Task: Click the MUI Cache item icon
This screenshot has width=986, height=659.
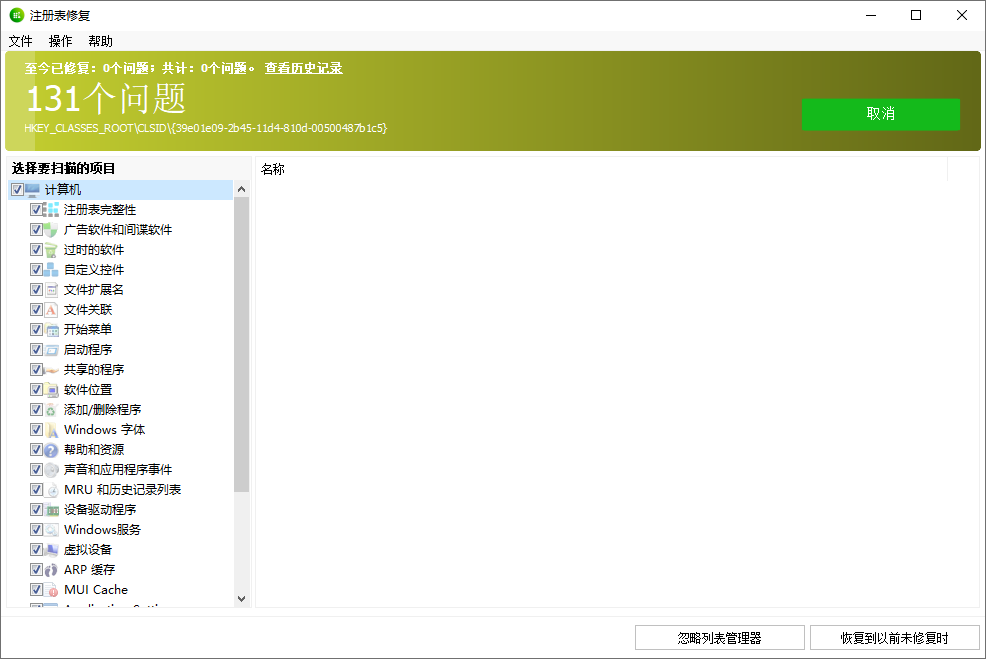Action: [x=51, y=589]
